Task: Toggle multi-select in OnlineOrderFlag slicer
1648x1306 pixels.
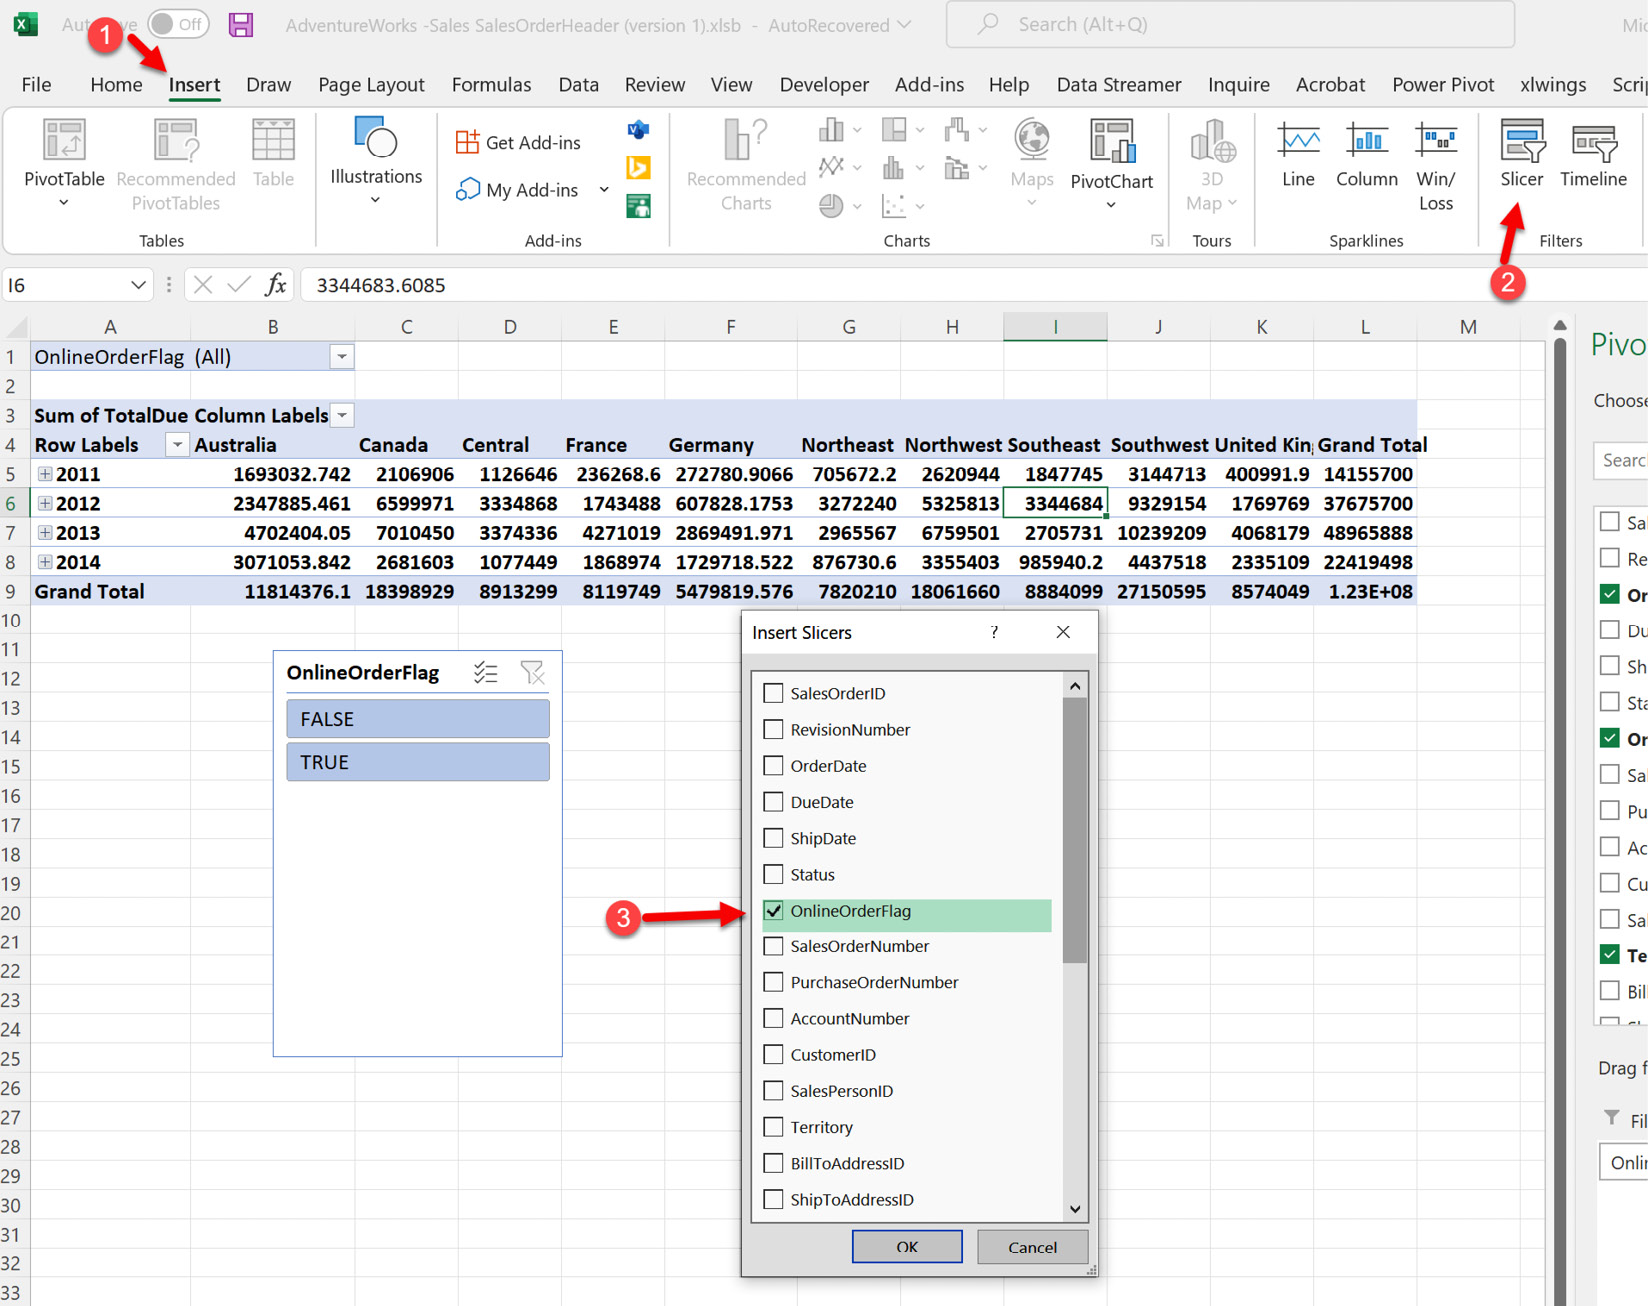Action: click(x=486, y=673)
